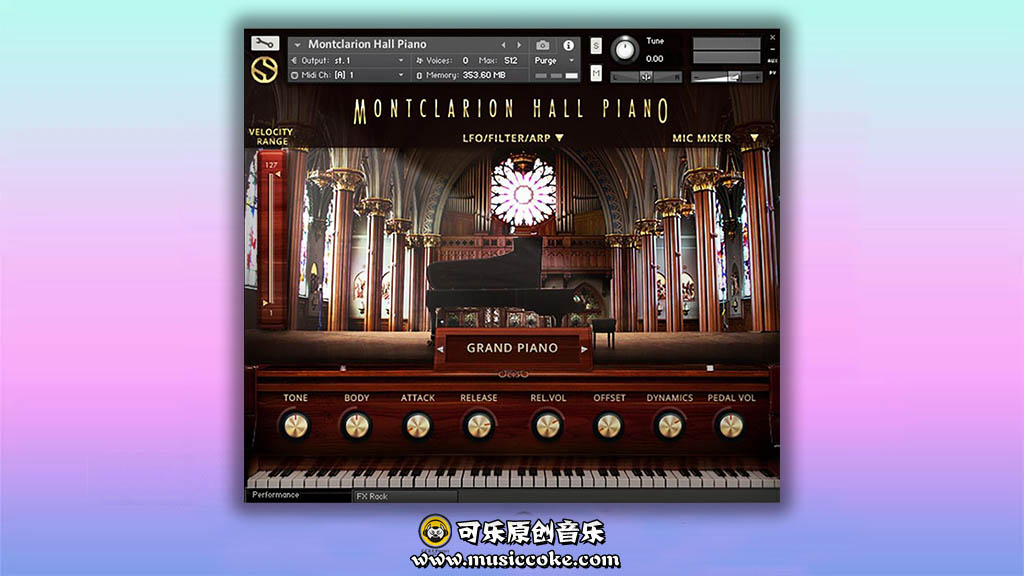Screen dimensions: 1024x576
Task: Select previous instrument left of Grand Piano
Action: pos(441,349)
